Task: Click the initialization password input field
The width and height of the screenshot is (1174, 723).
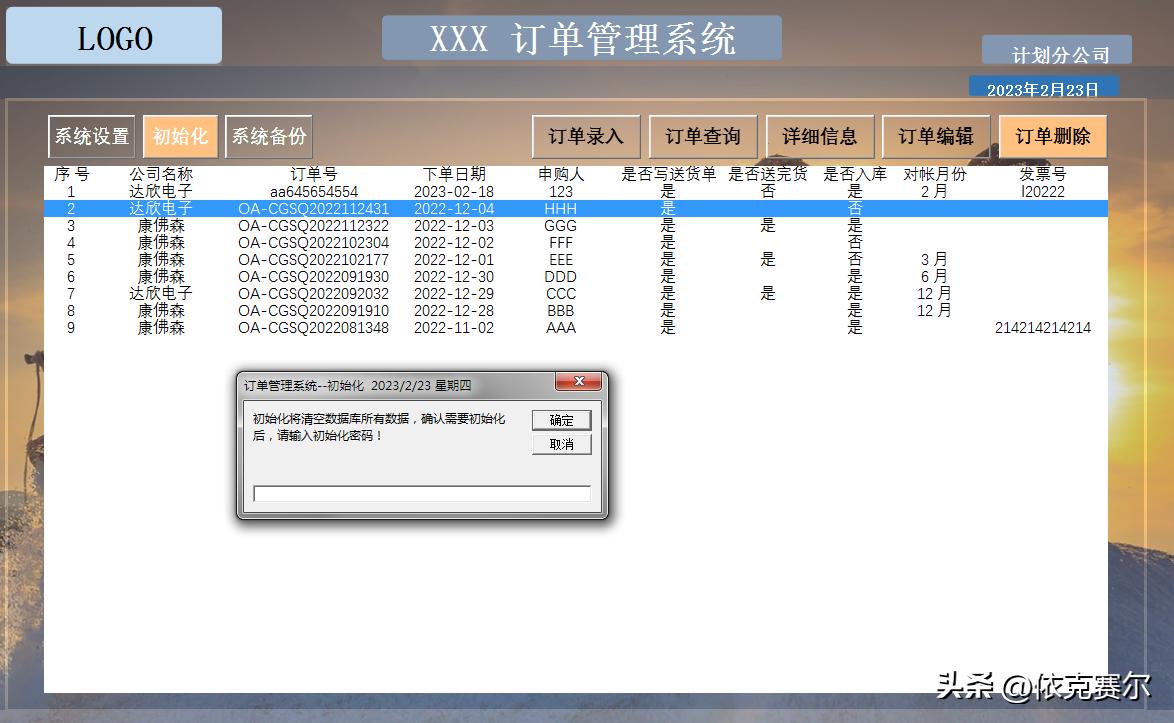Action: (420, 493)
